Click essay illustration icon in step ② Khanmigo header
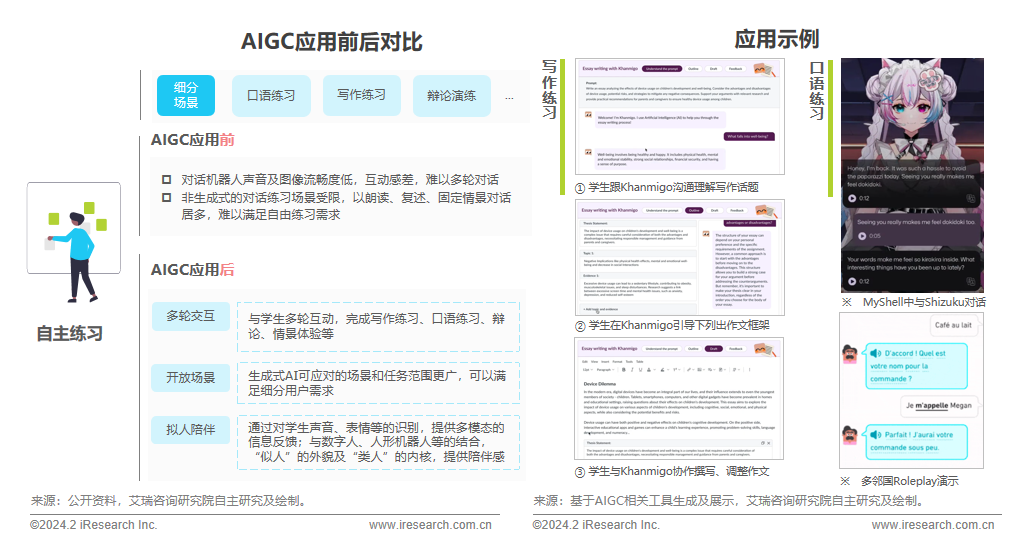This screenshot has width=1020, height=539. [x=766, y=211]
